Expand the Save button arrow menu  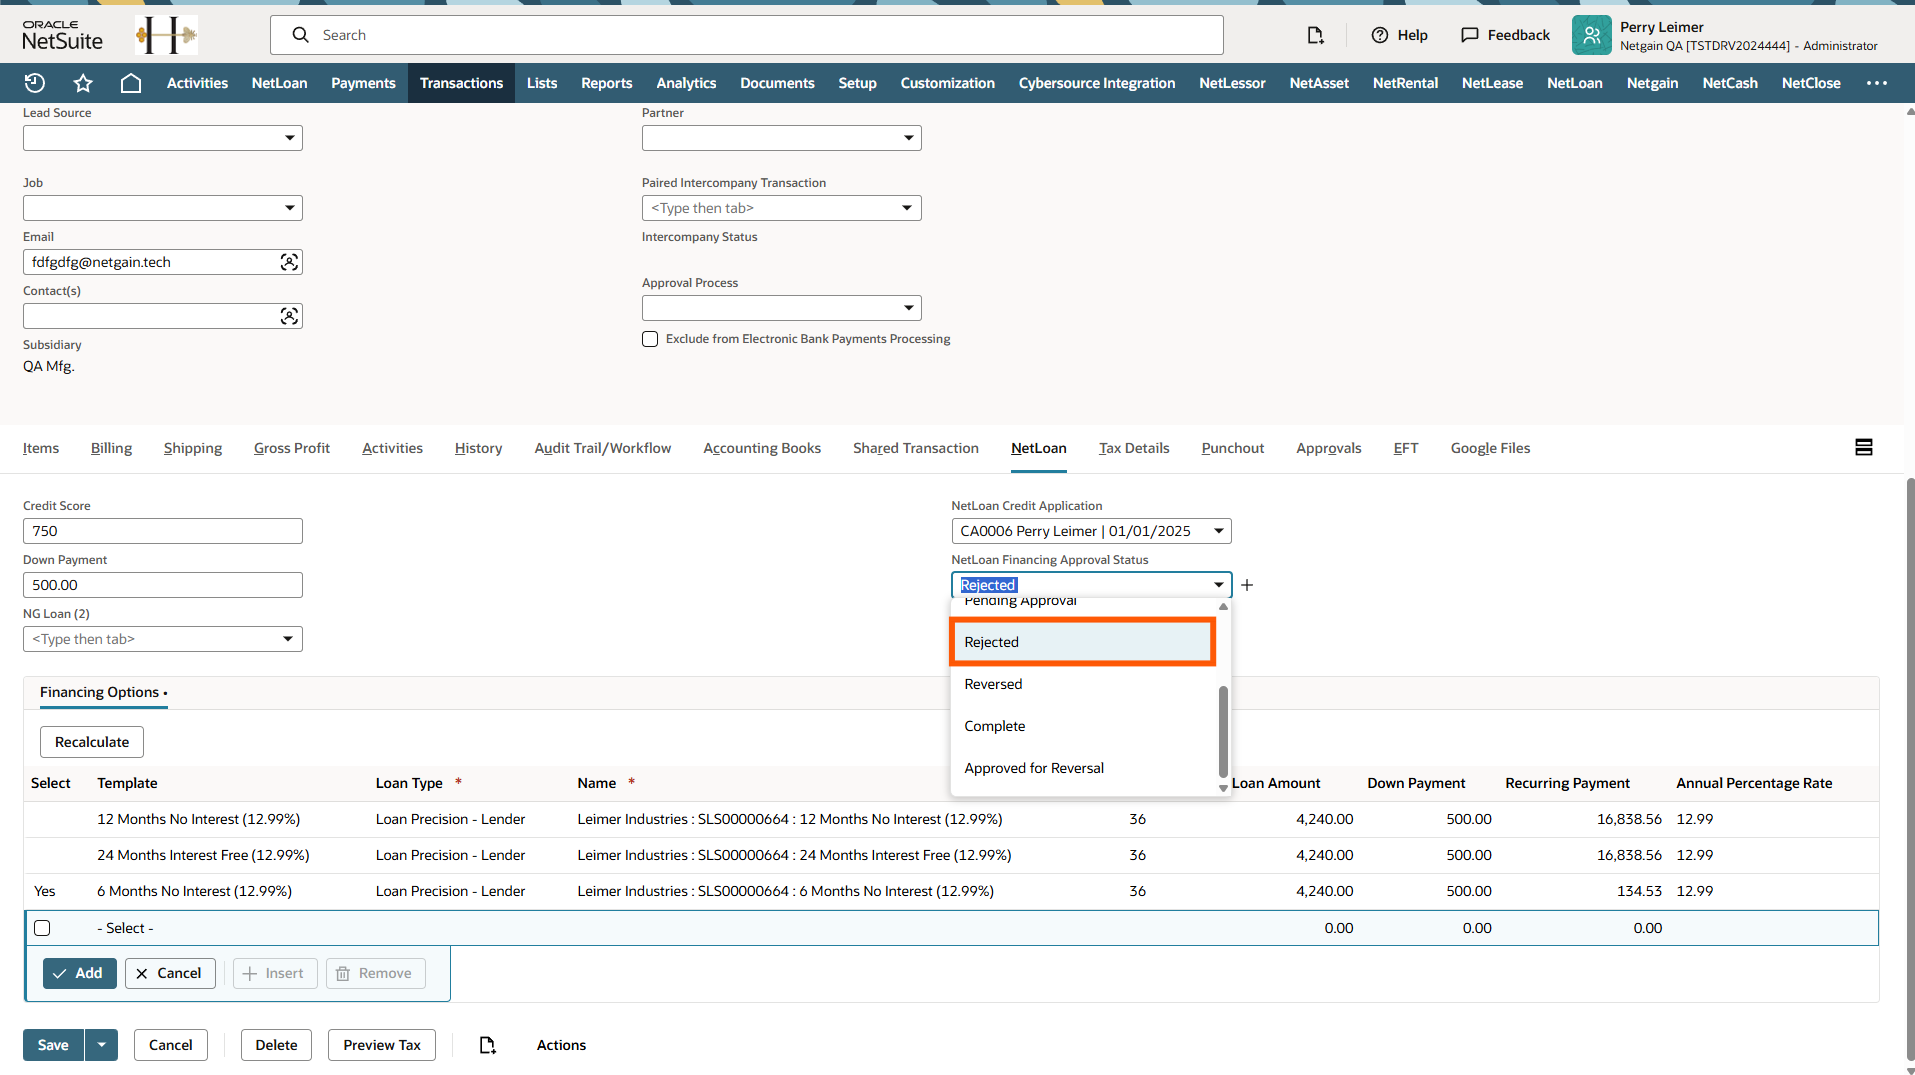[101, 1045]
